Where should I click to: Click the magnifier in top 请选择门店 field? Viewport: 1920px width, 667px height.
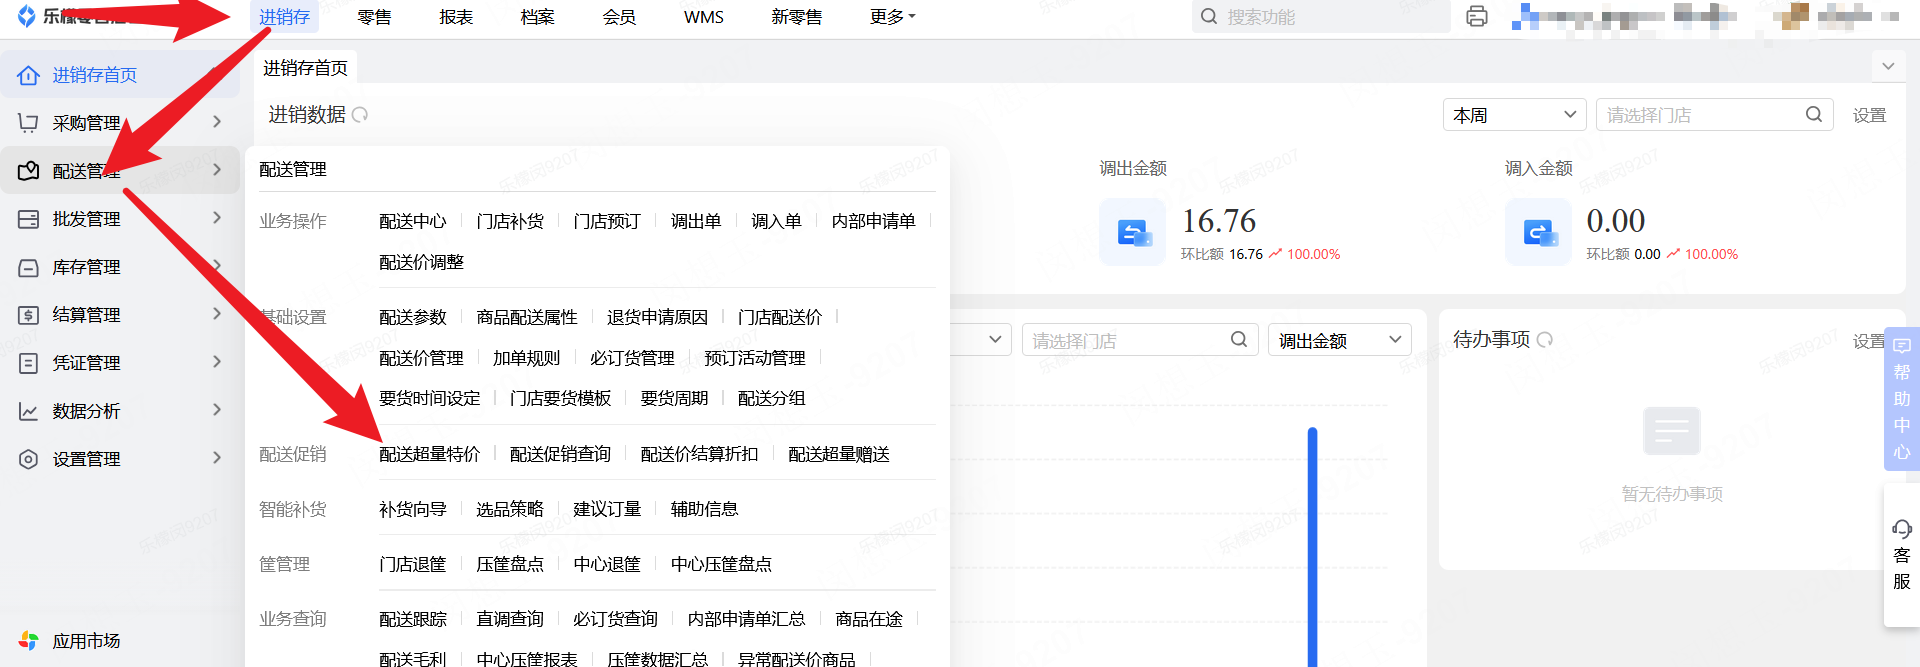(1814, 114)
